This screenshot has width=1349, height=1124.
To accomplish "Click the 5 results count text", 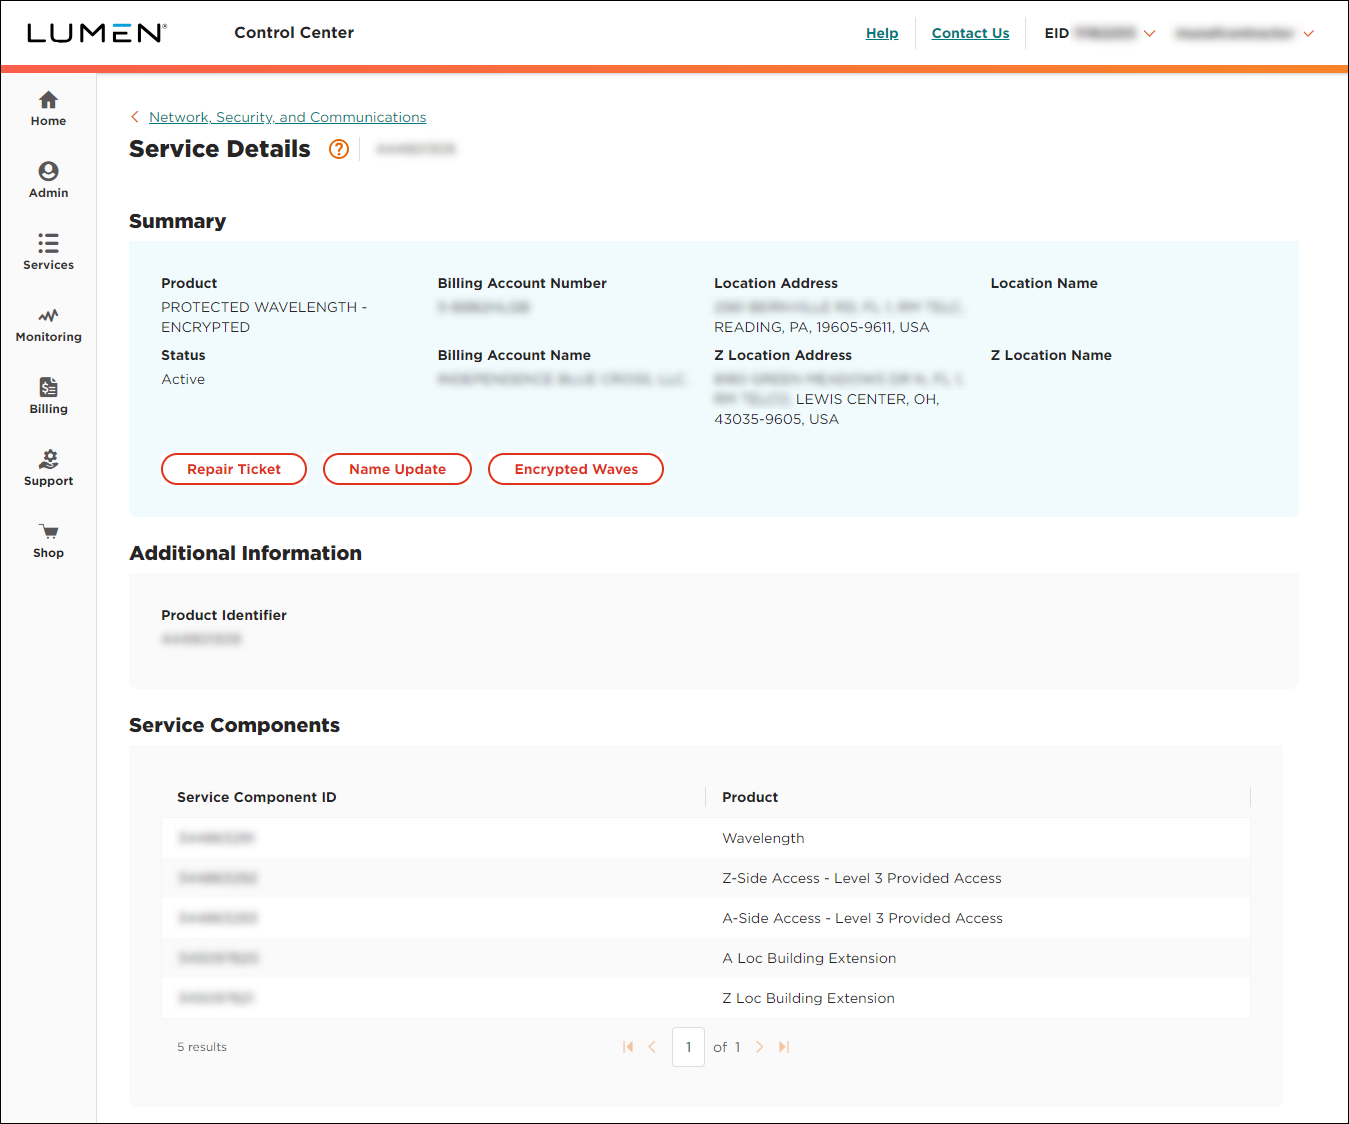I will [x=202, y=1047].
